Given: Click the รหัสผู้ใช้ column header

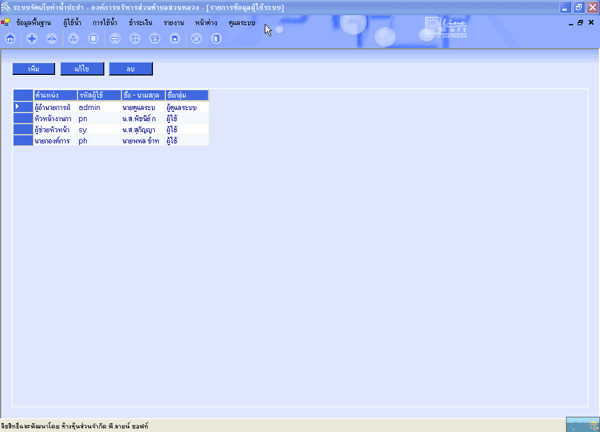Looking at the screenshot, I should tap(97, 94).
